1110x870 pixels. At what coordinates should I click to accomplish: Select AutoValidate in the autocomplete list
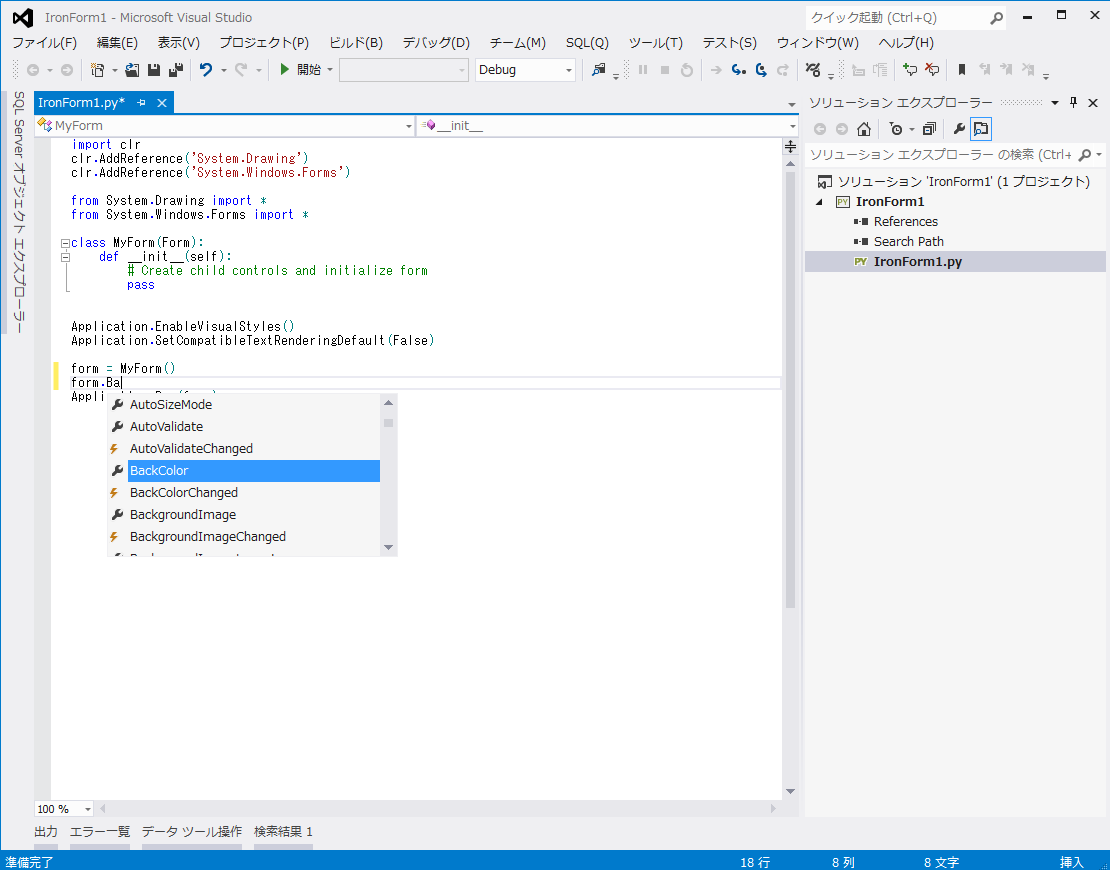(x=244, y=427)
